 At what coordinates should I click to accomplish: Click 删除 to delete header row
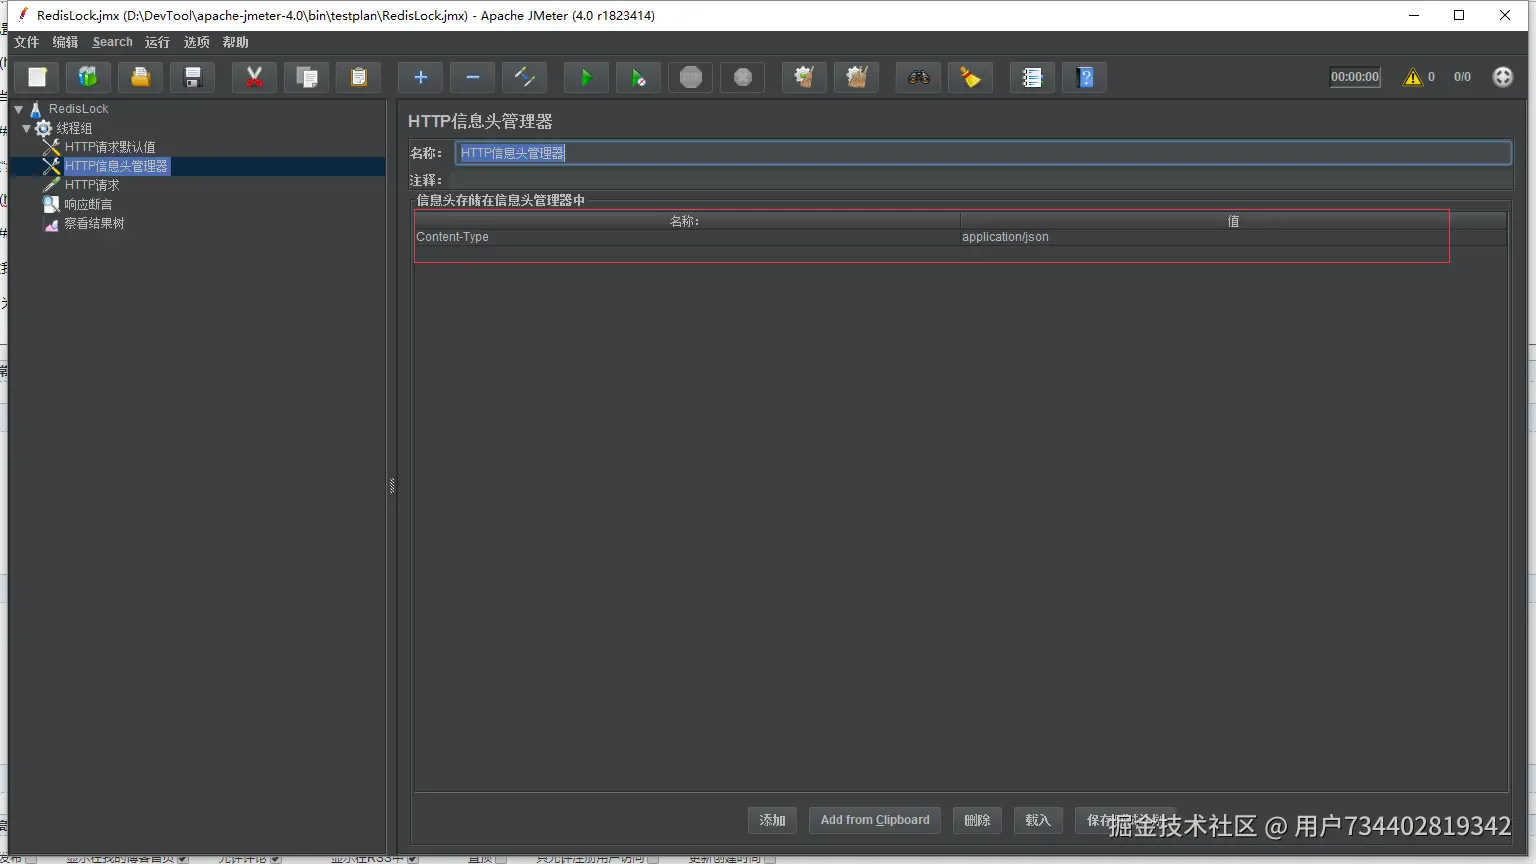[977, 820]
